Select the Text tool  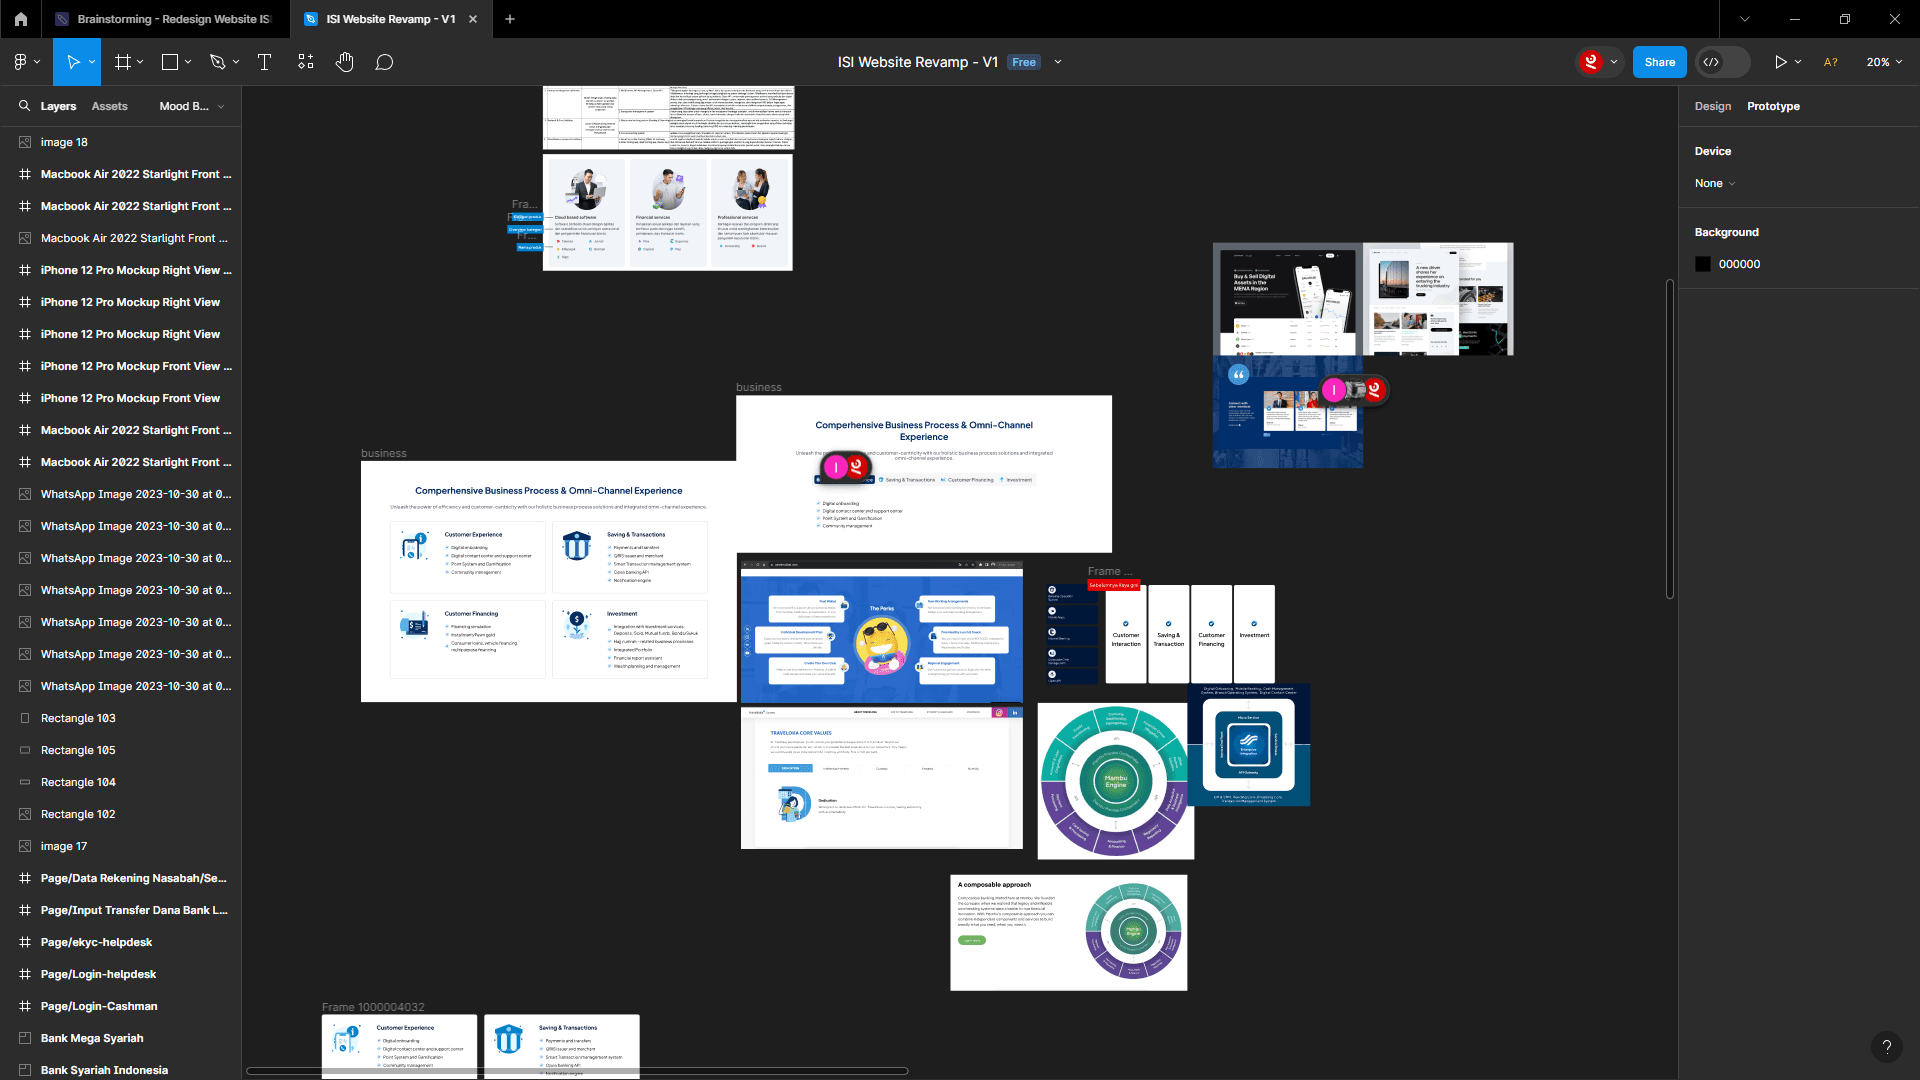point(264,62)
